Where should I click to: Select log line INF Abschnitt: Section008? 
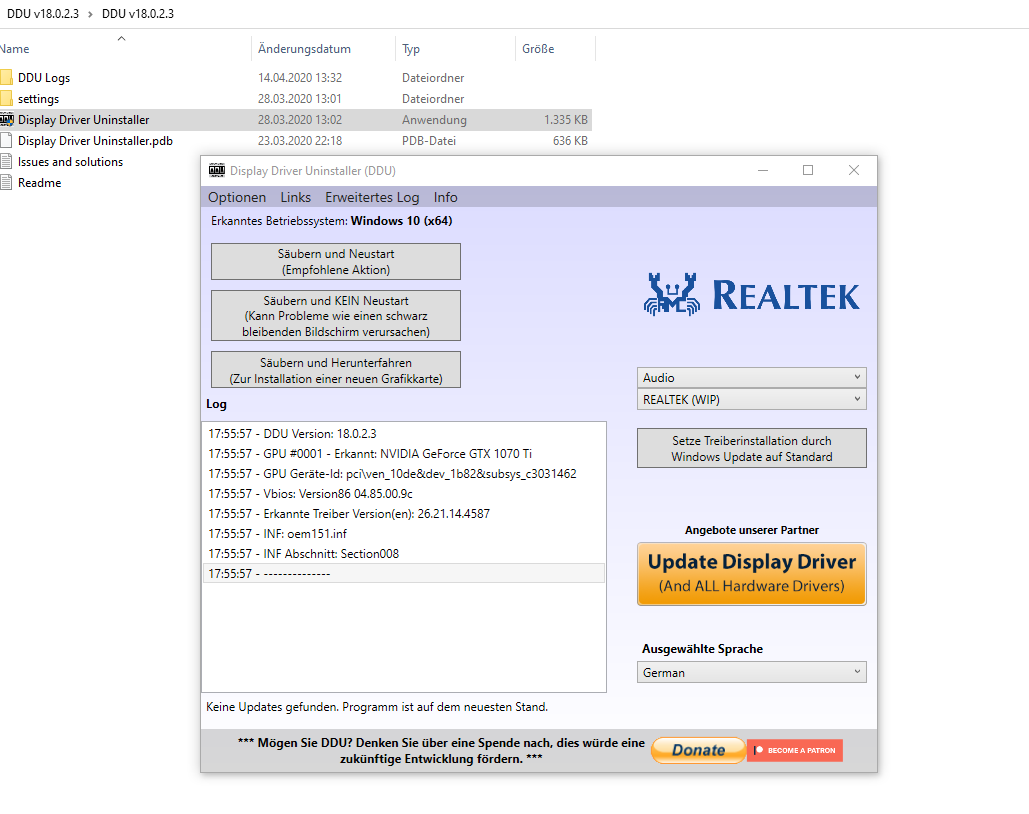pyautogui.click(x=404, y=554)
